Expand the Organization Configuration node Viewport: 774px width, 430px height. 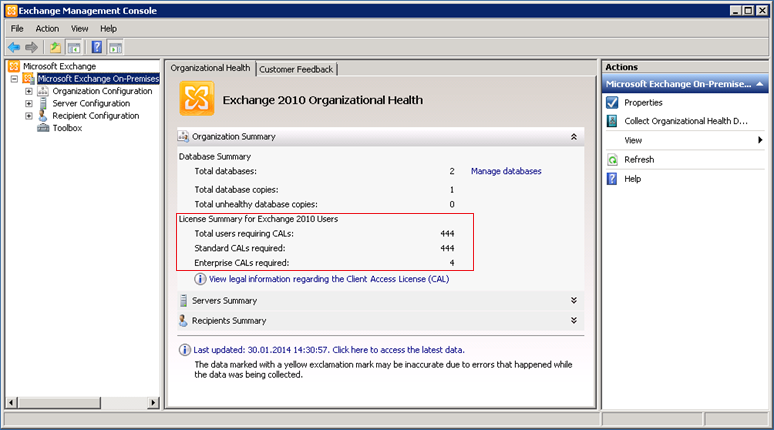(x=29, y=91)
